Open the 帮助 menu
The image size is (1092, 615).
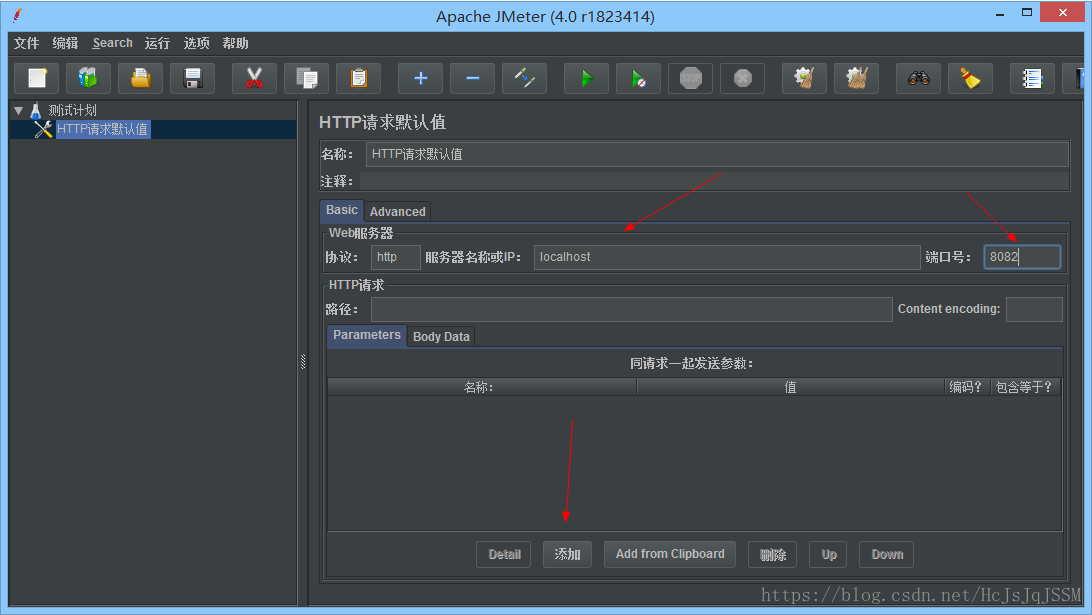[x=235, y=43]
